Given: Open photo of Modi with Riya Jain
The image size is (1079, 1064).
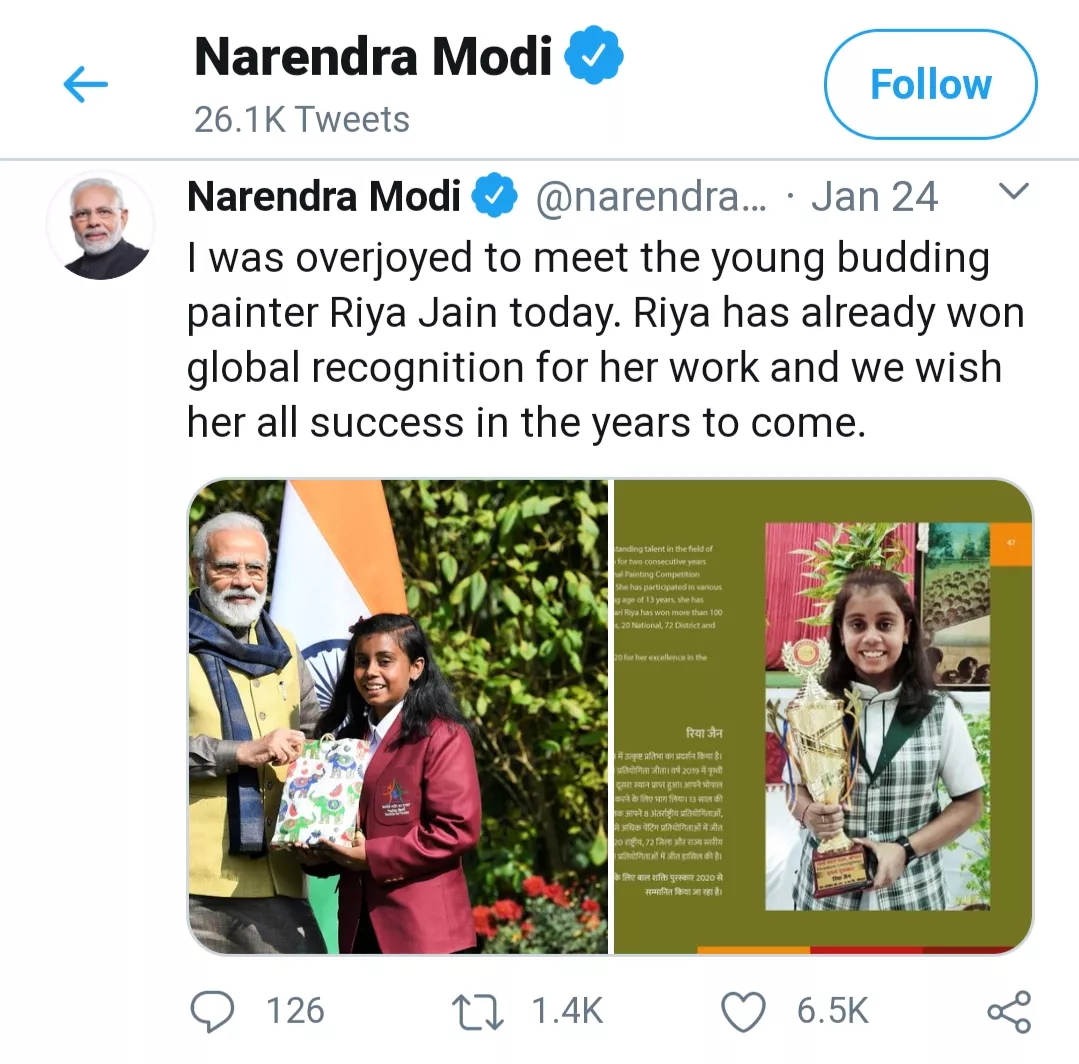Looking at the screenshot, I should (x=398, y=716).
